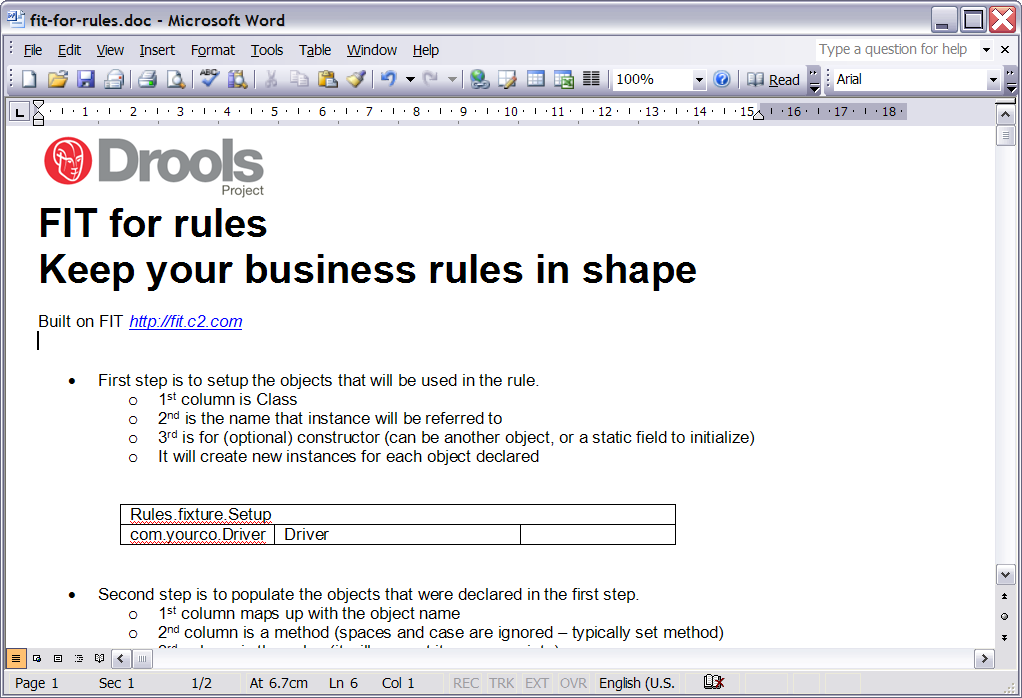Open the Edit menu

click(69, 50)
